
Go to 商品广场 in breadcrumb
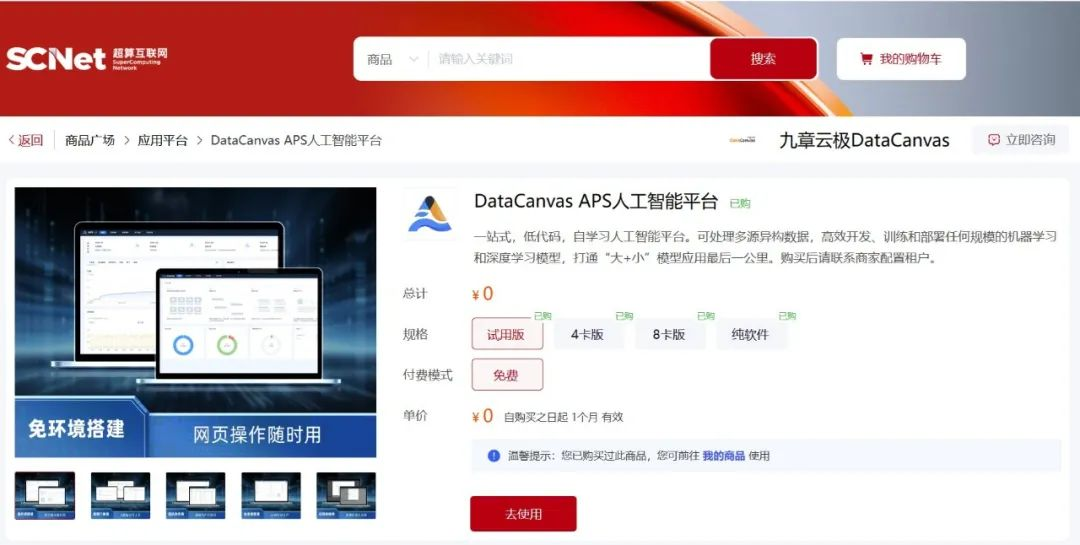pyautogui.click(x=90, y=140)
